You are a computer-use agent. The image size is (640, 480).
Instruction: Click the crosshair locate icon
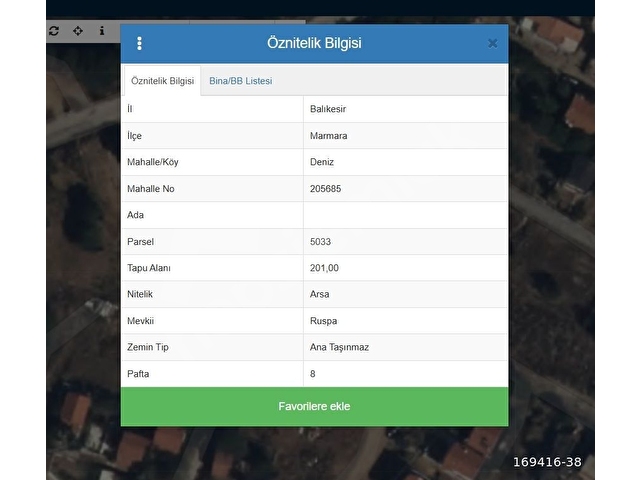[78, 31]
